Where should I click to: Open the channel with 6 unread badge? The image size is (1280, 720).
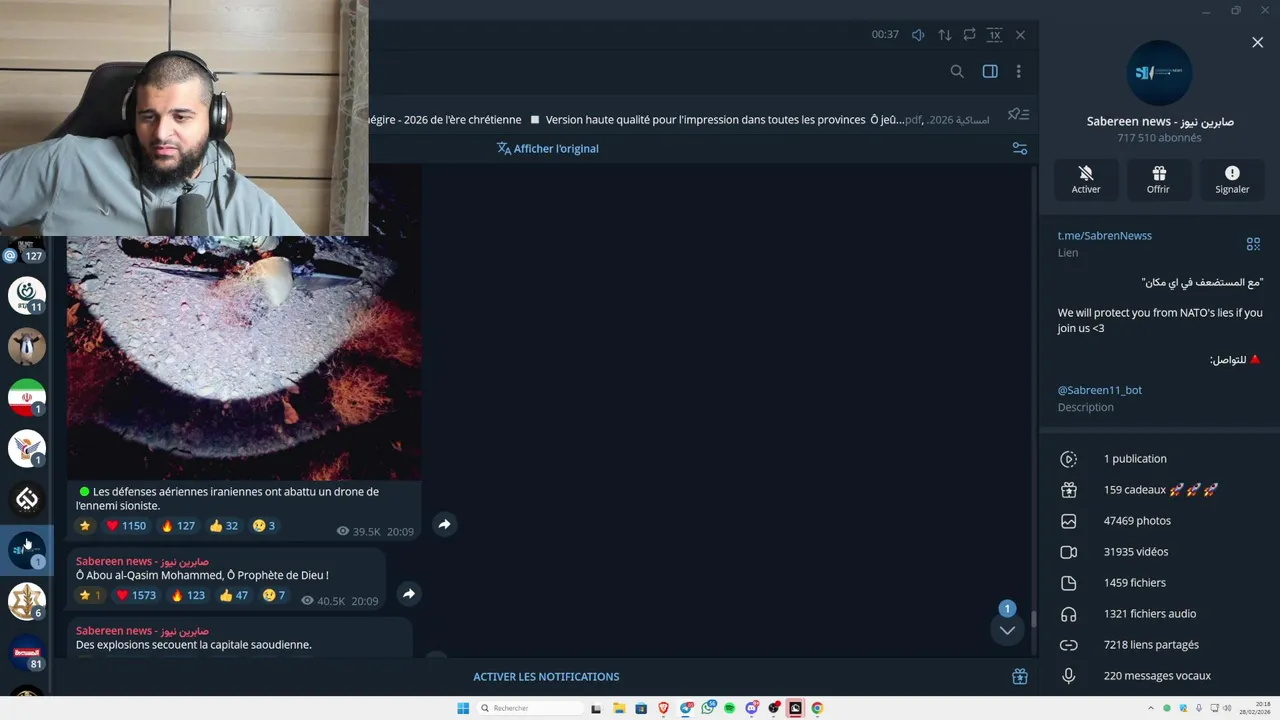click(27, 601)
